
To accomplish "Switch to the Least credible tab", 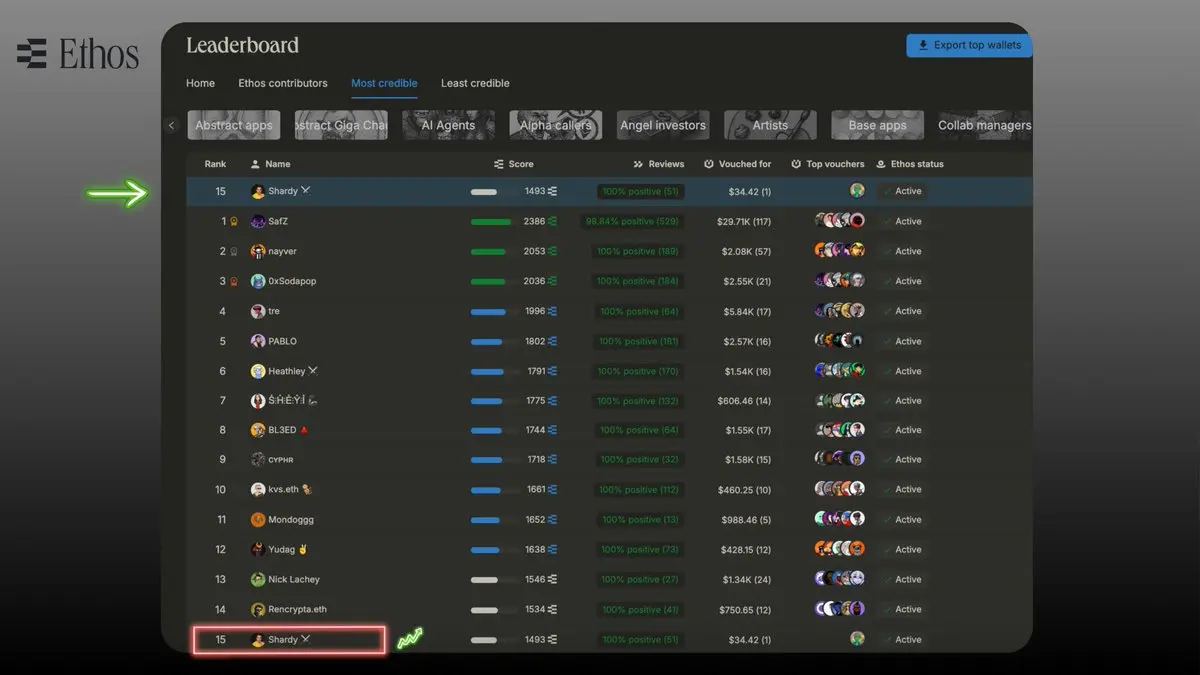I will 475,83.
